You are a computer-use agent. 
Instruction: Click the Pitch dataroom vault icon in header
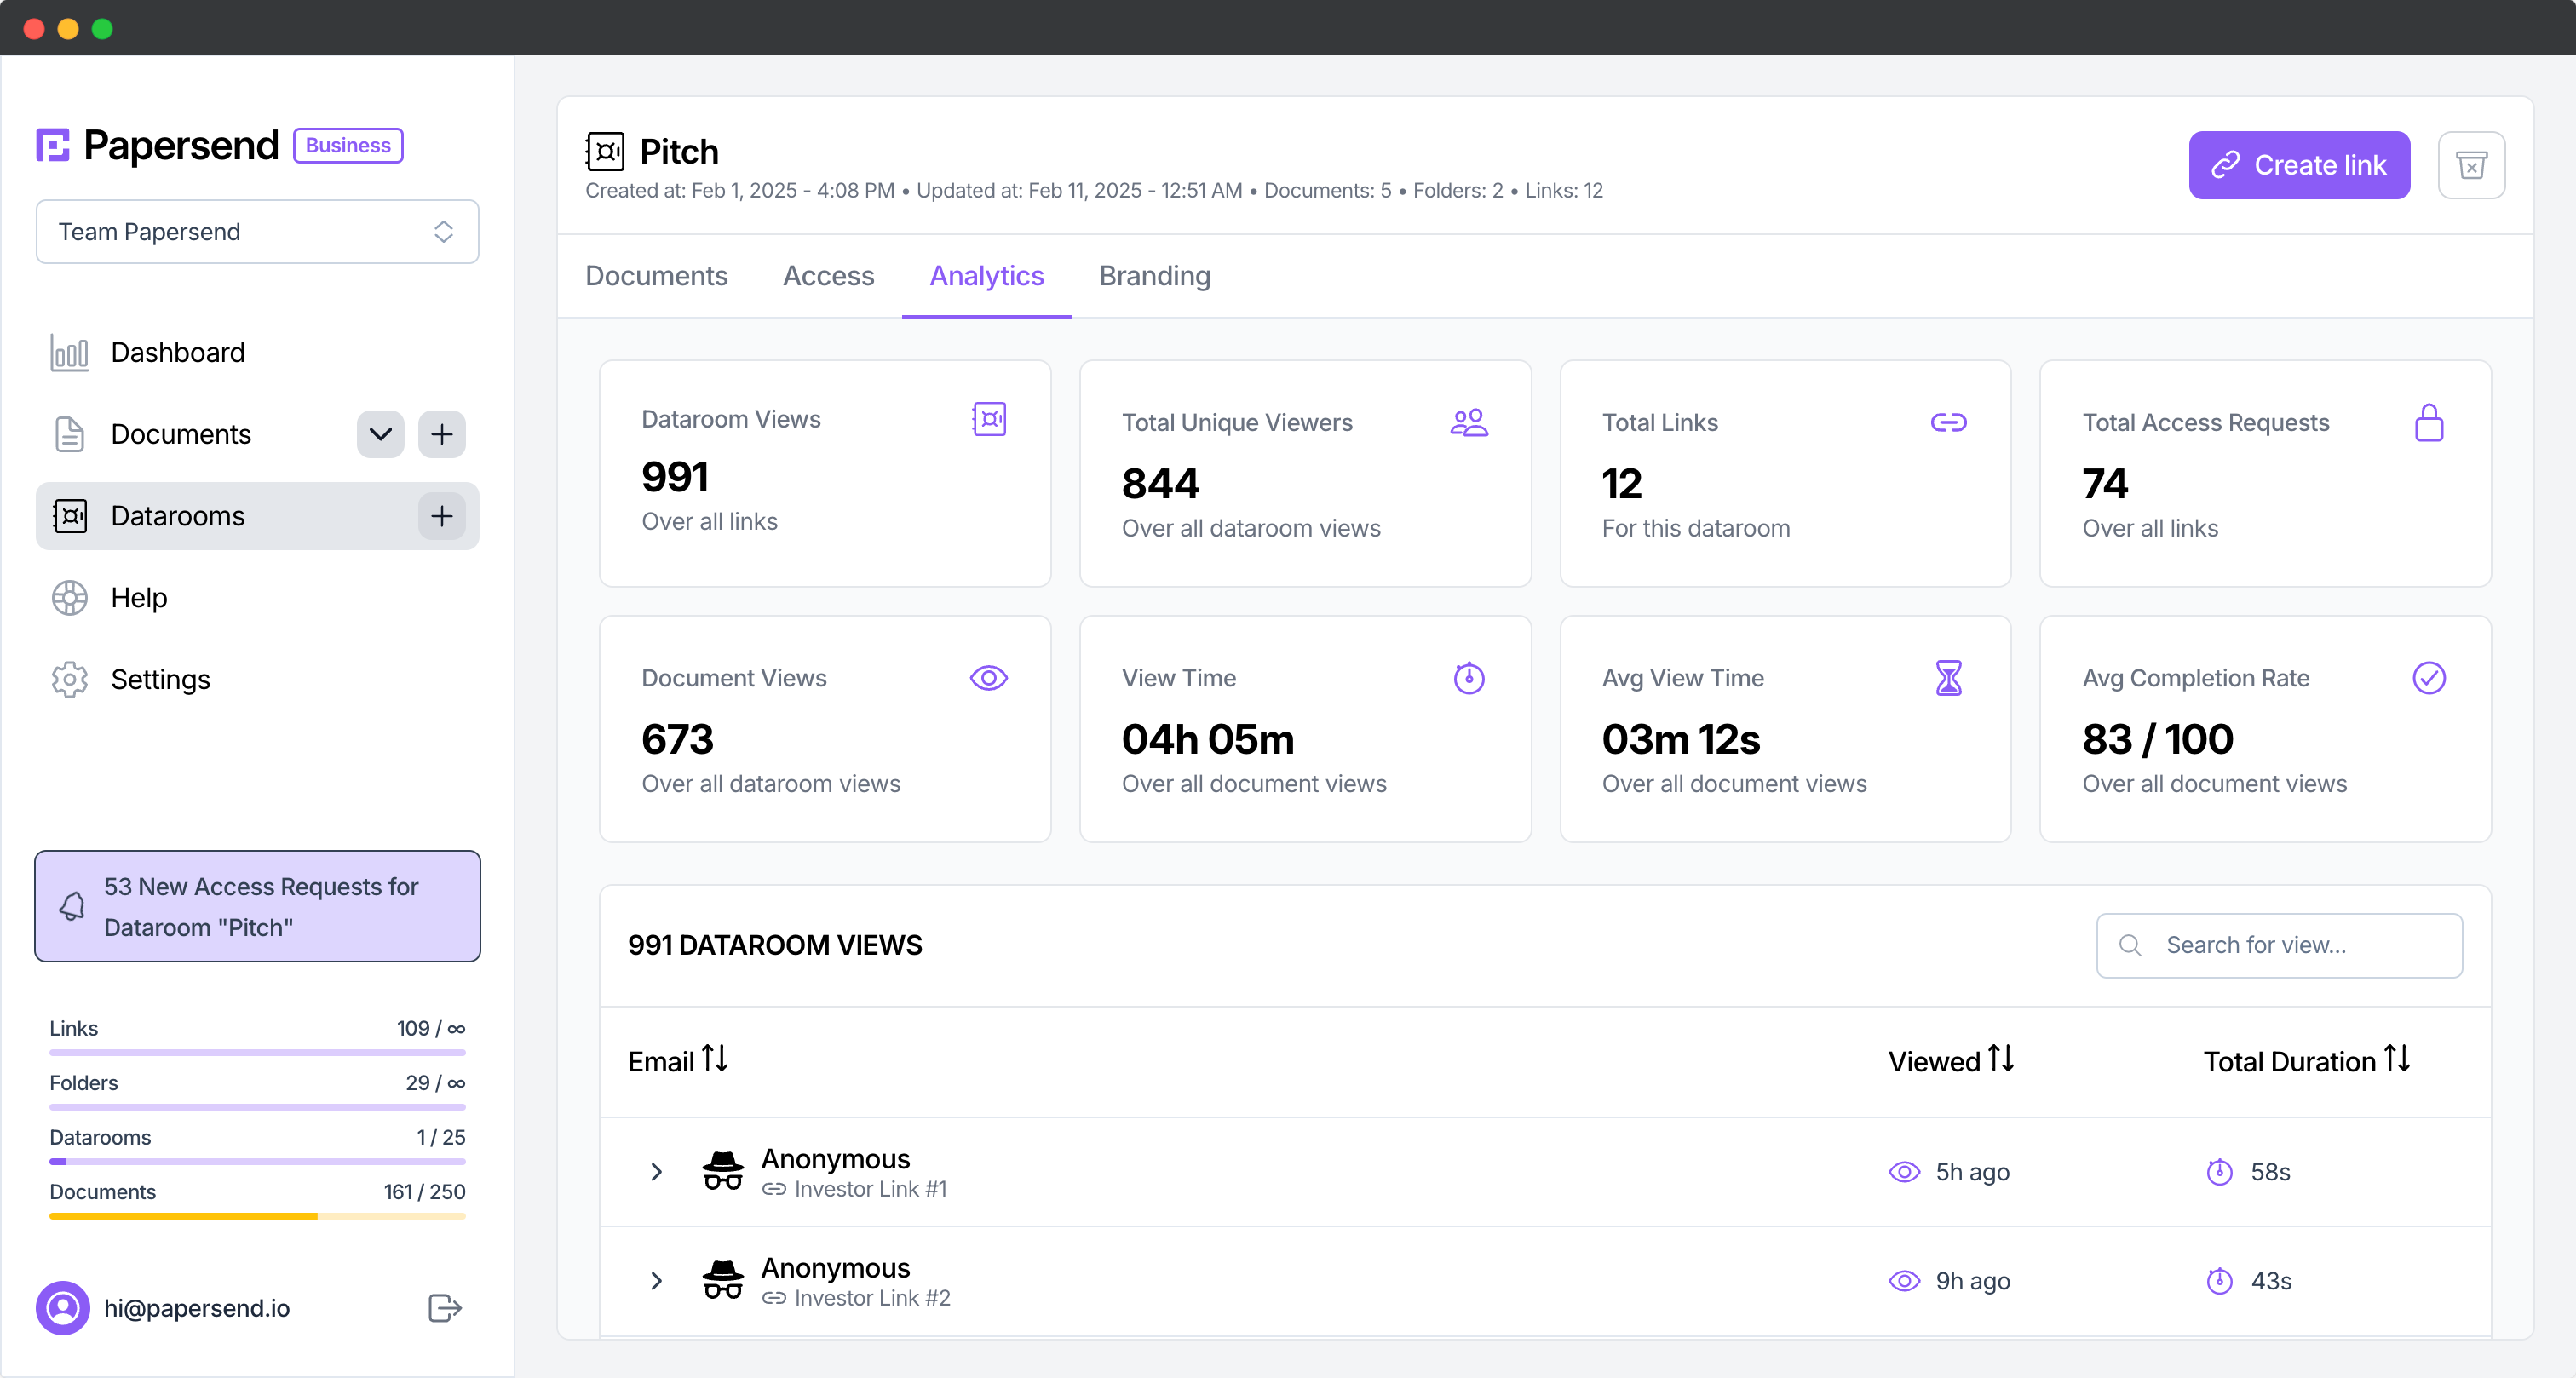coord(605,151)
